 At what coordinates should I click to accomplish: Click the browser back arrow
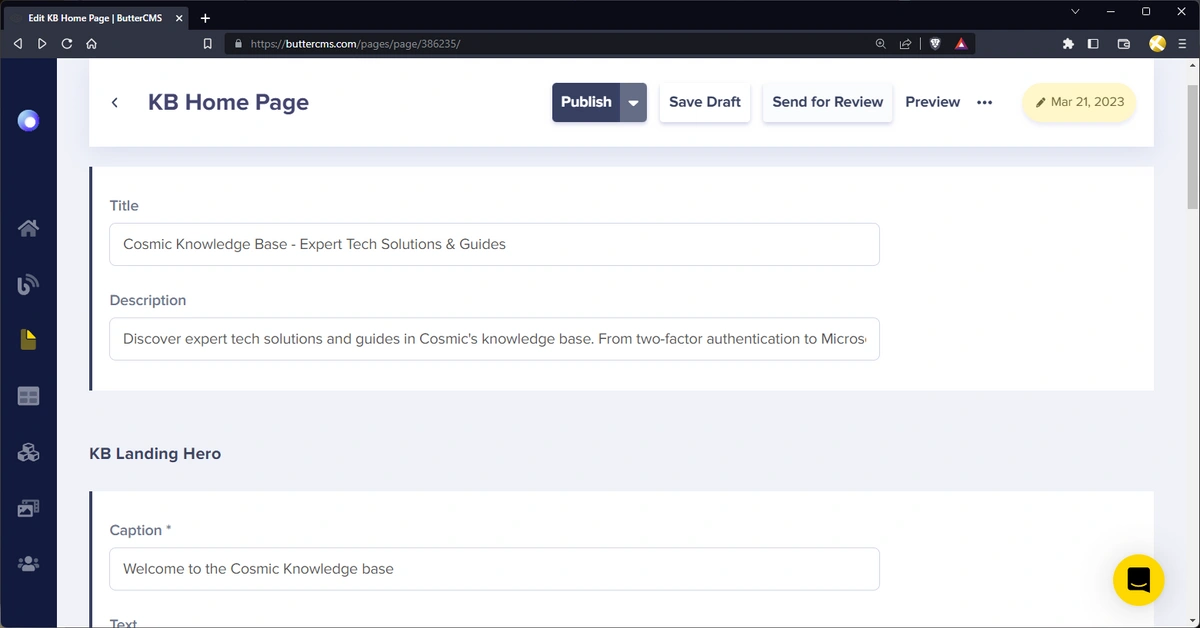coord(17,44)
